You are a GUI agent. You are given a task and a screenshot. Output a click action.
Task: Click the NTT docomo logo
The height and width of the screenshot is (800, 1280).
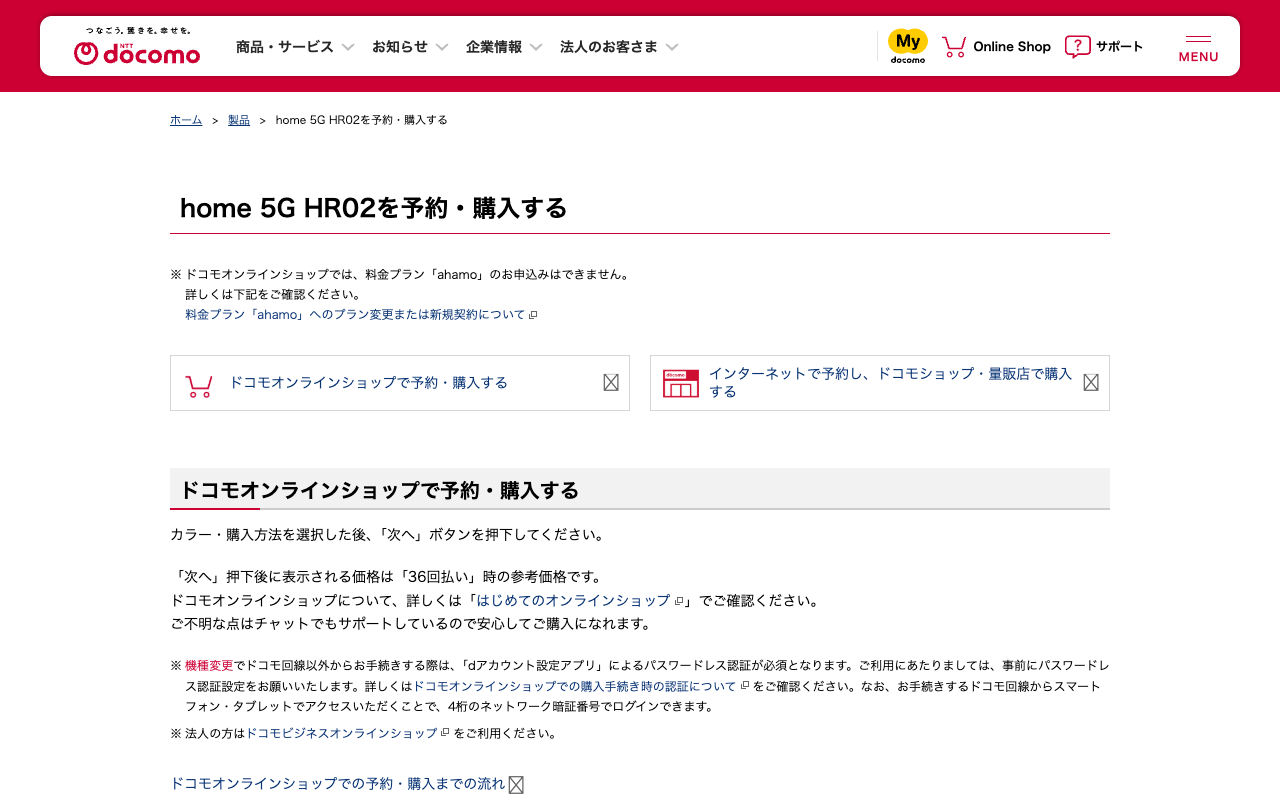pos(137,47)
